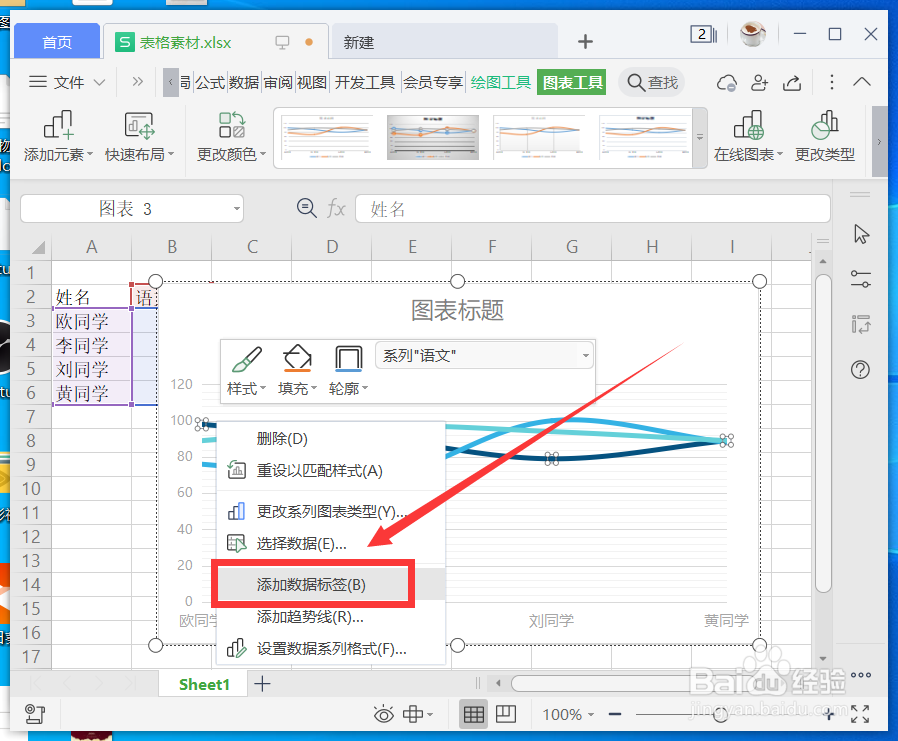
Task: Toggle eye-protection reading mode in status bar
Action: [384, 714]
